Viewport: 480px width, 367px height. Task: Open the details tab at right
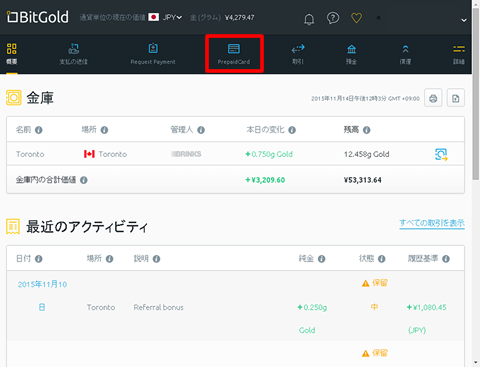pyautogui.click(x=459, y=54)
